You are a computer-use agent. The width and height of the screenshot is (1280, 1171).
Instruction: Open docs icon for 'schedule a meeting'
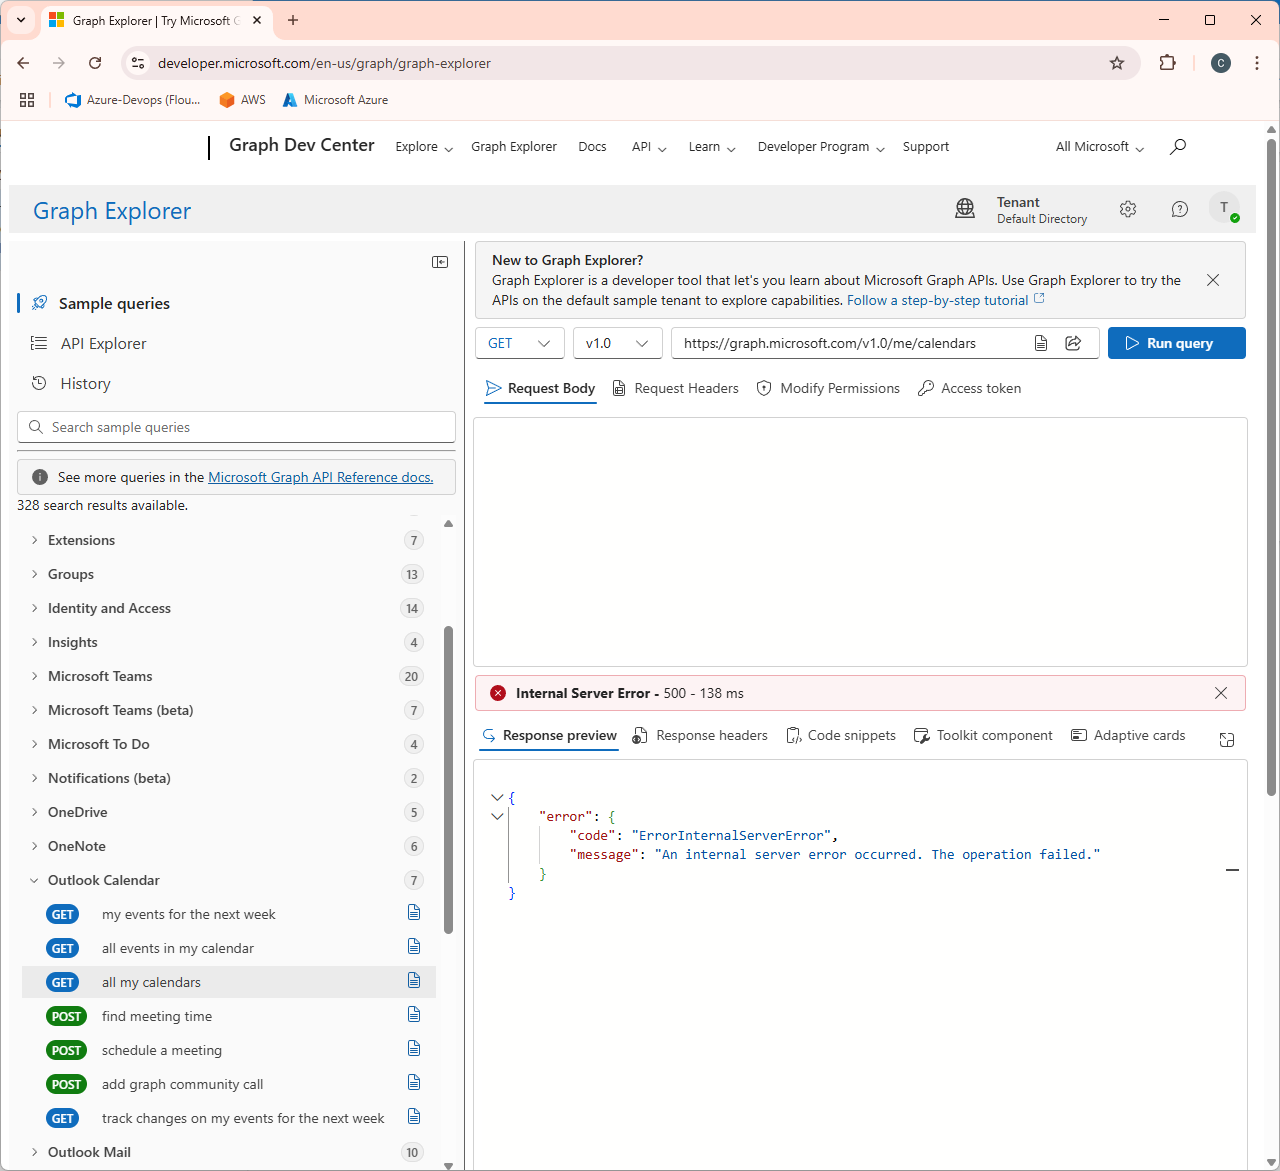tap(414, 1048)
